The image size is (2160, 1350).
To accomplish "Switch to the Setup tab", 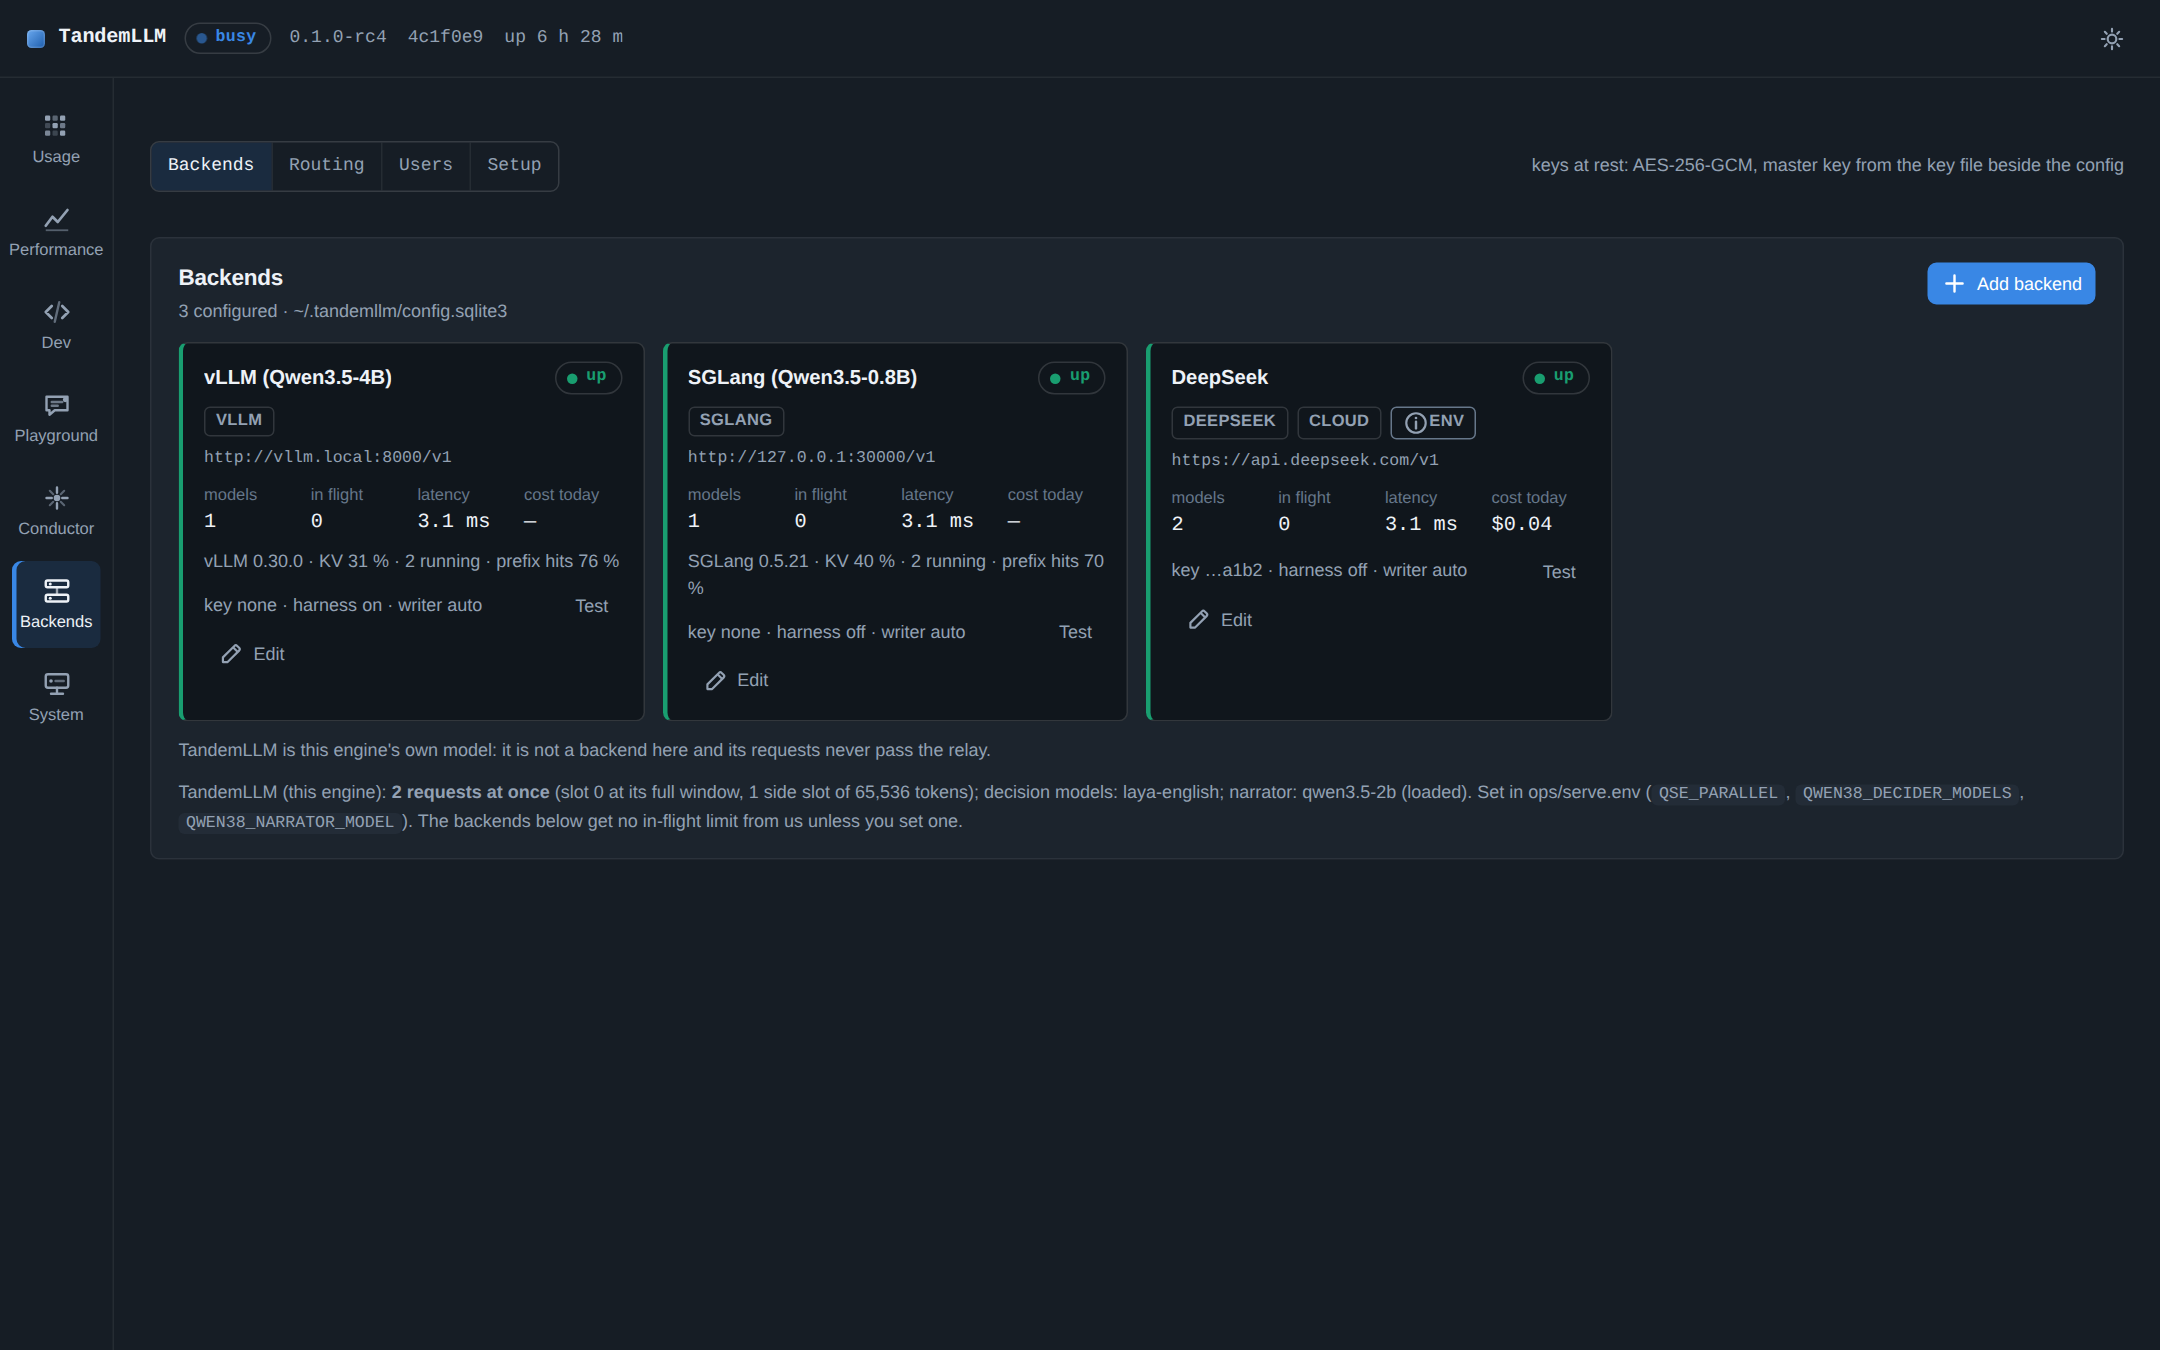I will coord(514,166).
